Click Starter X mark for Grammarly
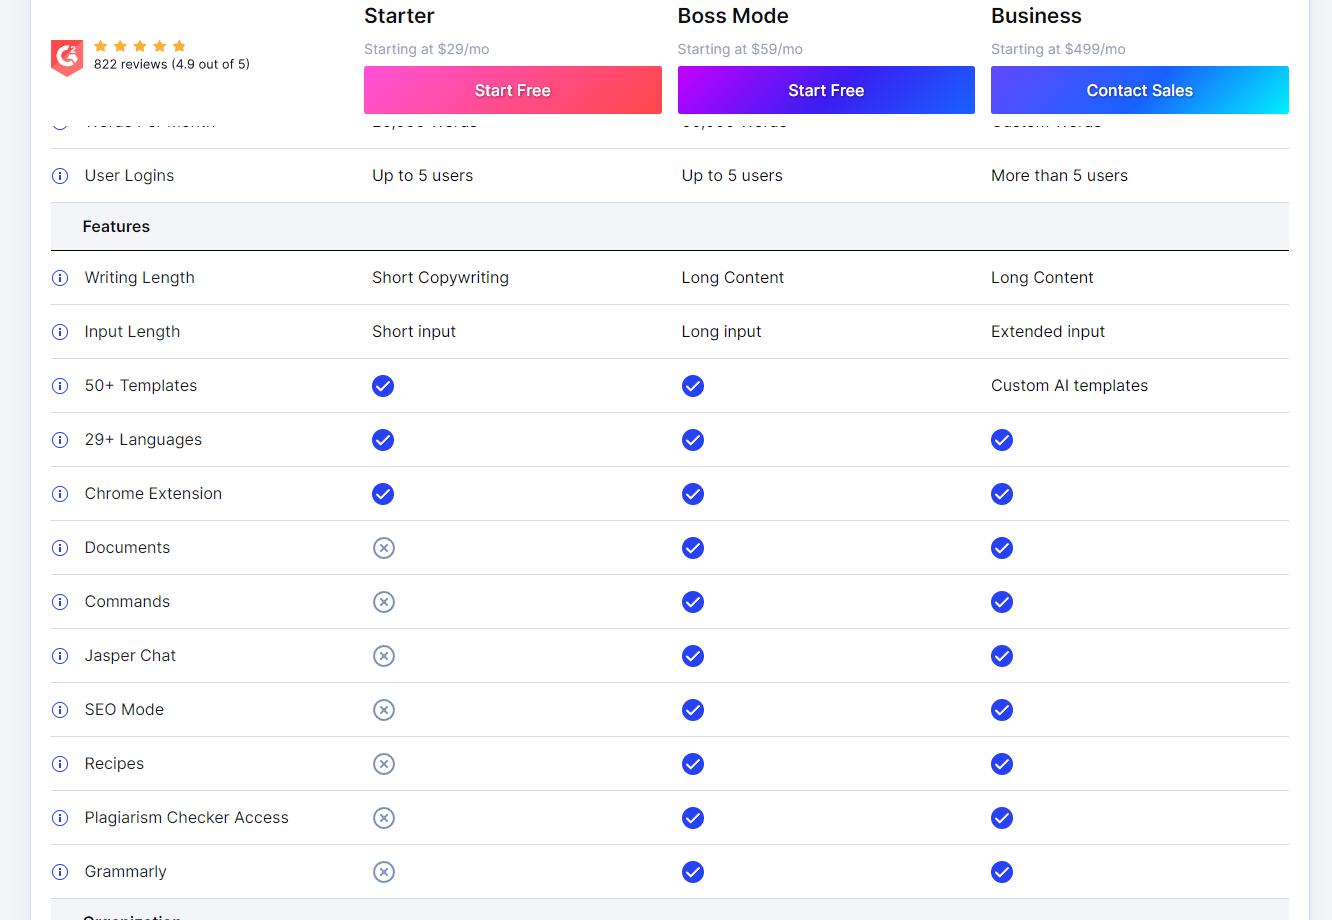Screen dimensions: 1332x920 (384, 872)
